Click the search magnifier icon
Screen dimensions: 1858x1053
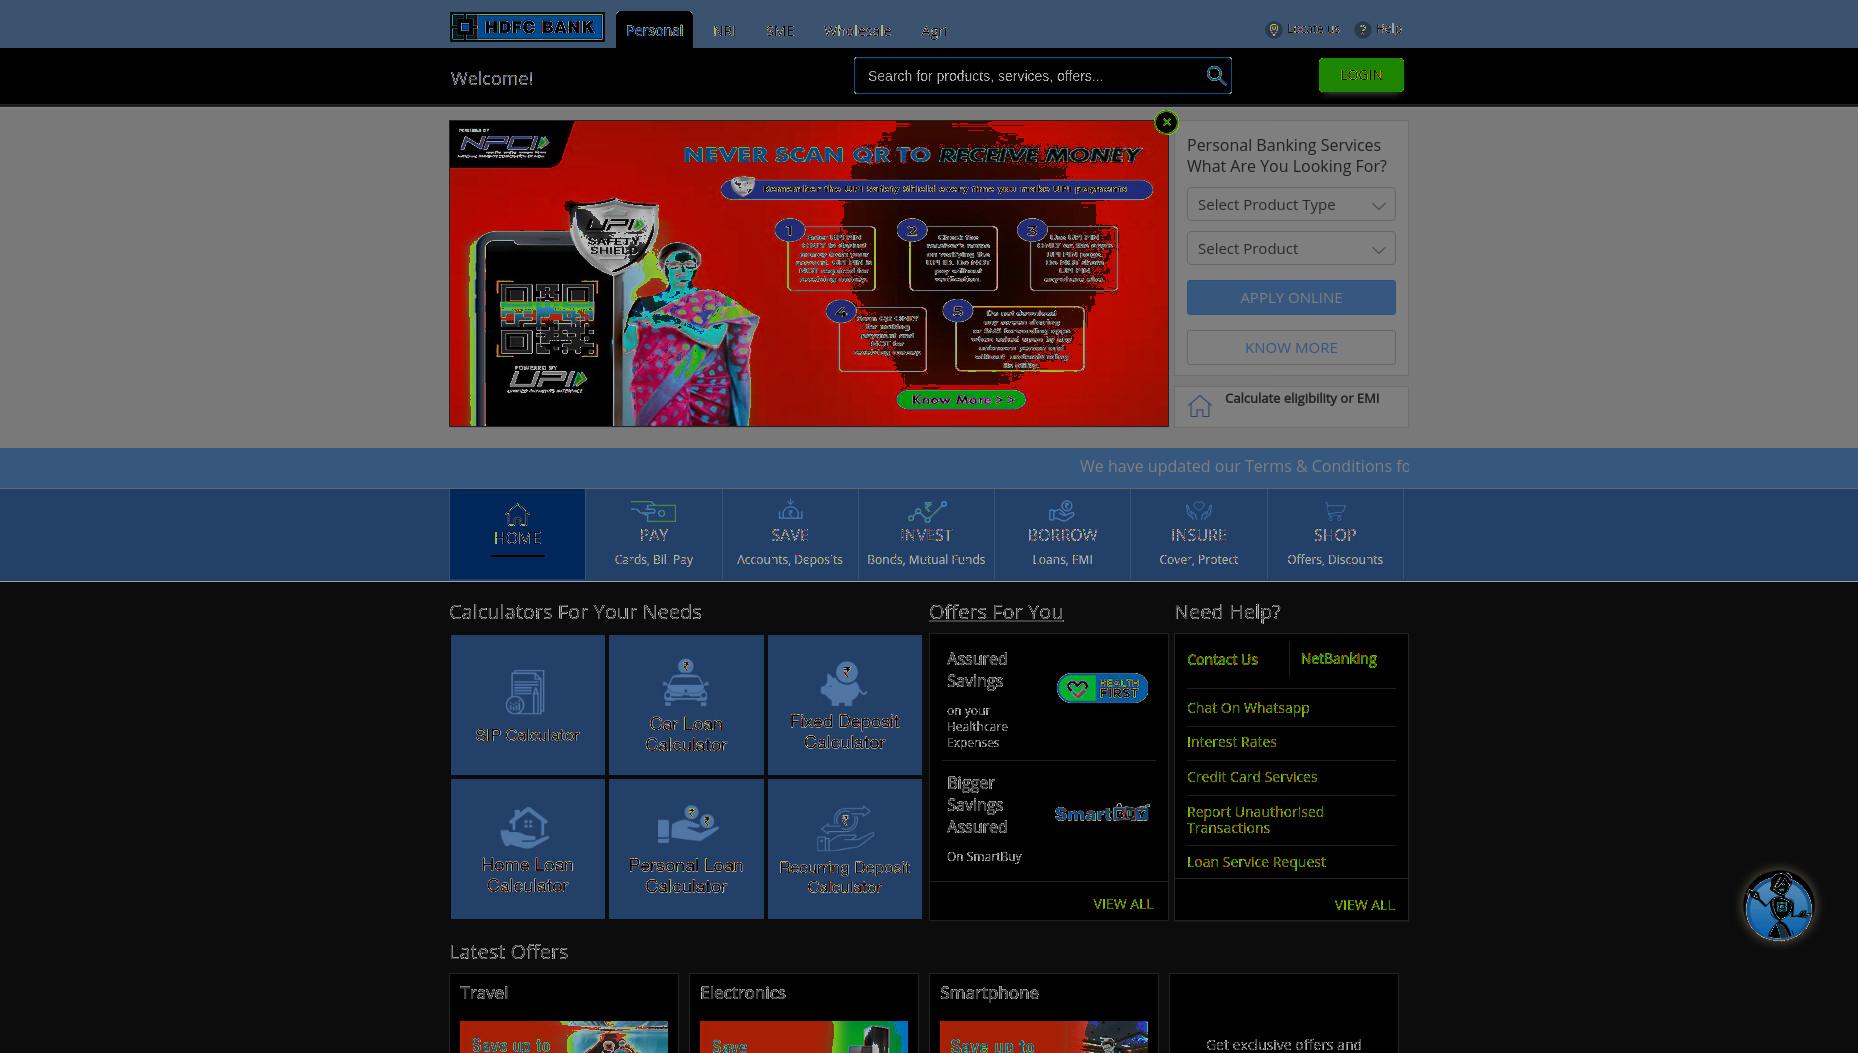click(x=1216, y=76)
